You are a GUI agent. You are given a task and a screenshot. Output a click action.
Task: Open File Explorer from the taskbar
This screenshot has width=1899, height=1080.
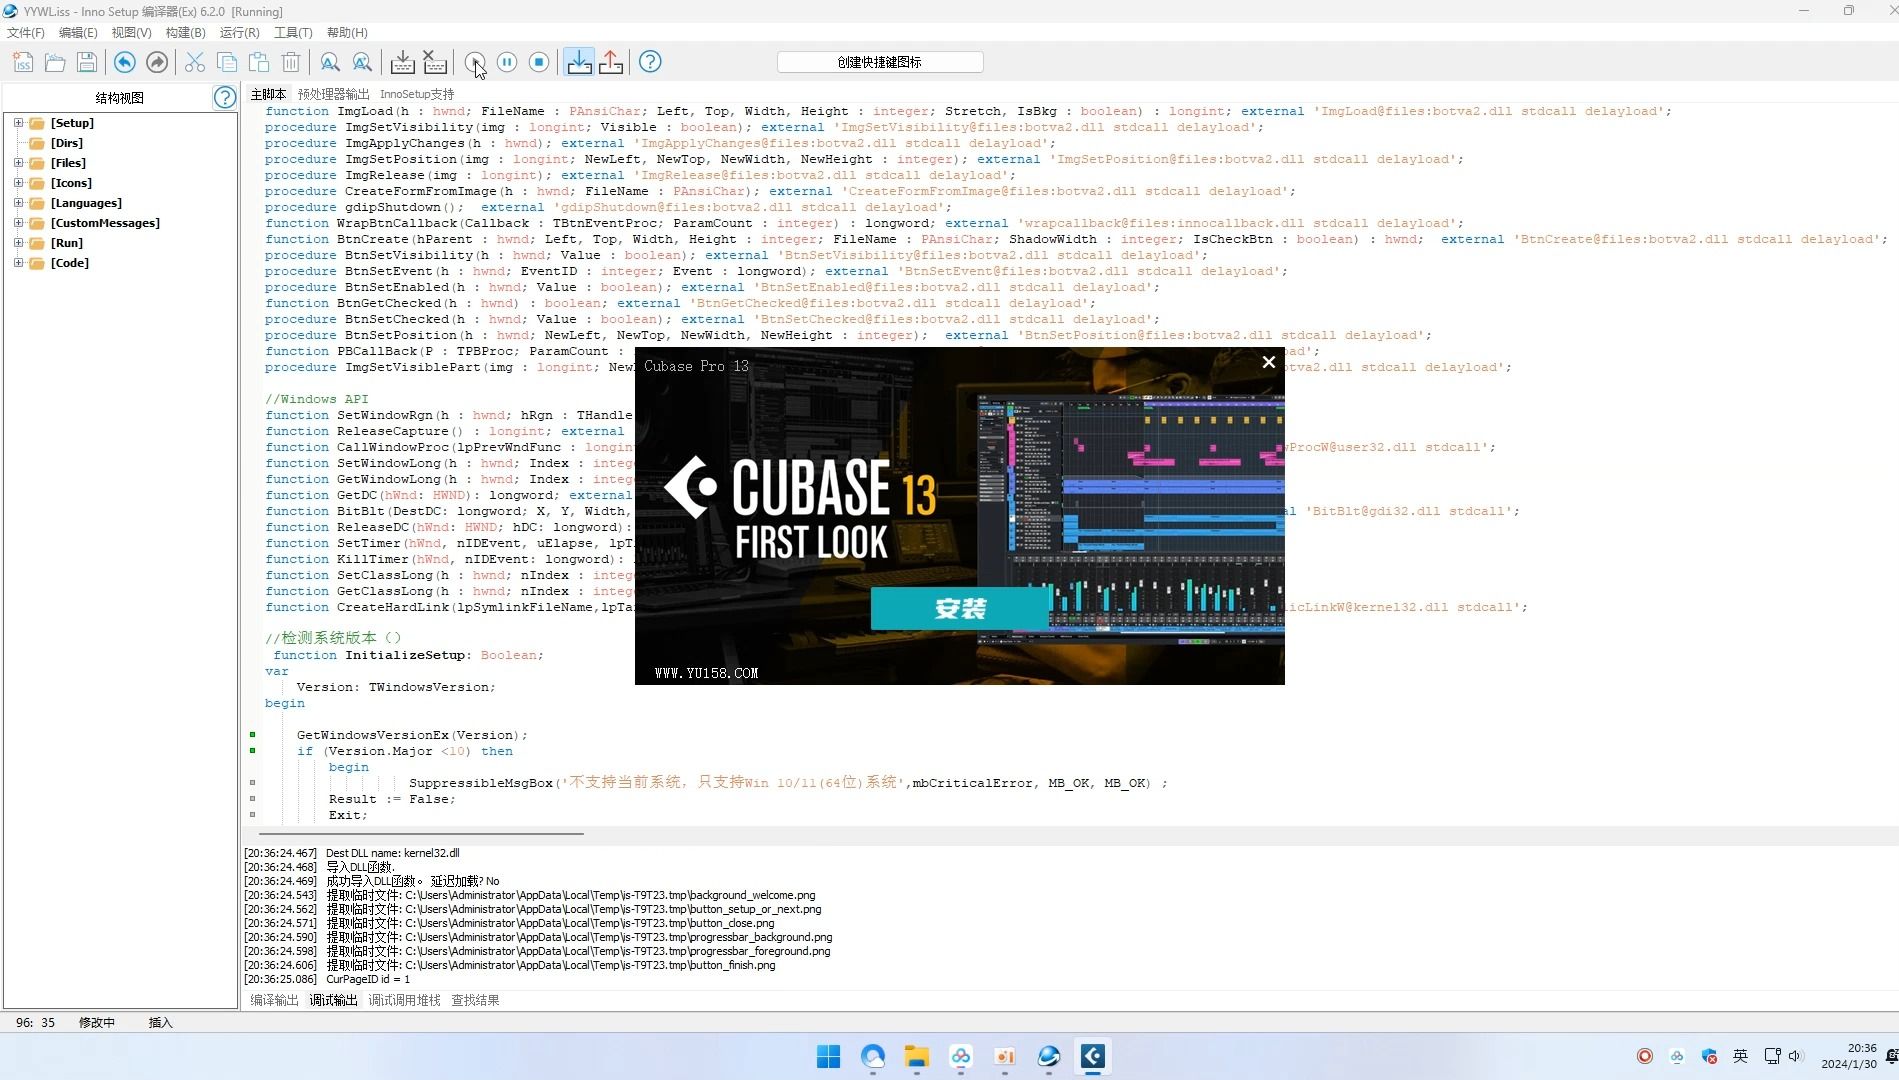pyautogui.click(x=917, y=1057)
